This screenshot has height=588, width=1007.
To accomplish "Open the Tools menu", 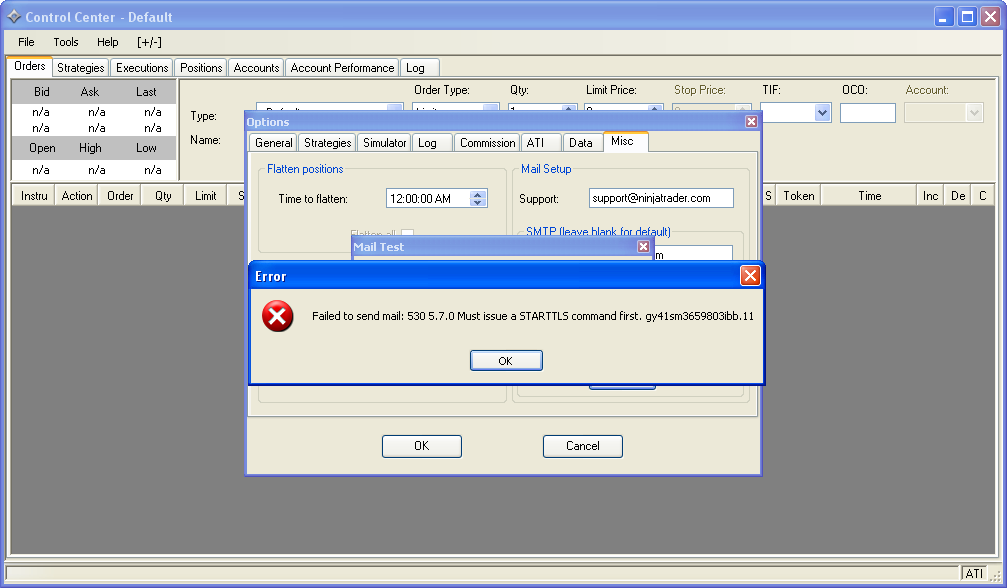I will [66, 42].
